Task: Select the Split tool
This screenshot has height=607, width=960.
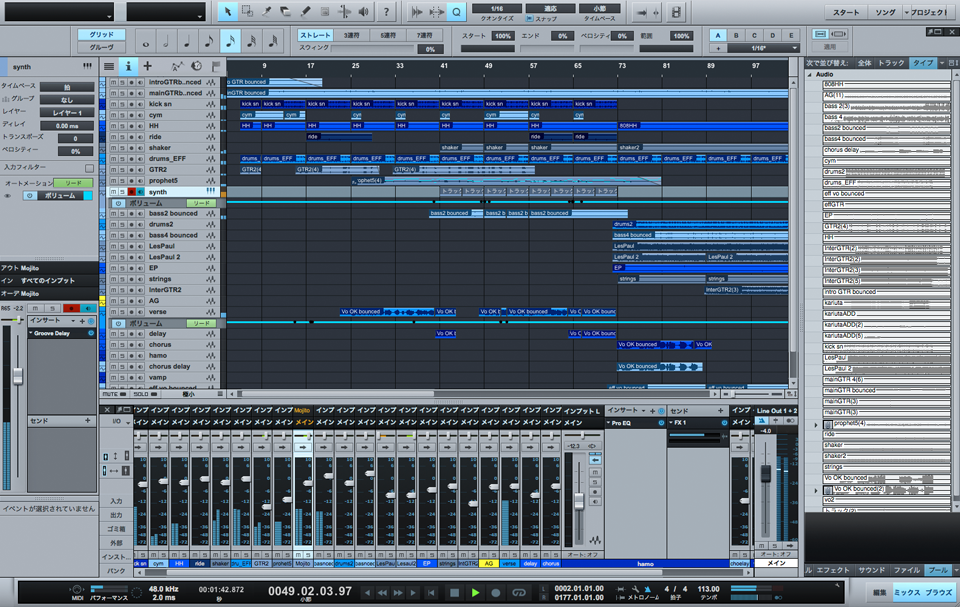Action: (266, 12)
